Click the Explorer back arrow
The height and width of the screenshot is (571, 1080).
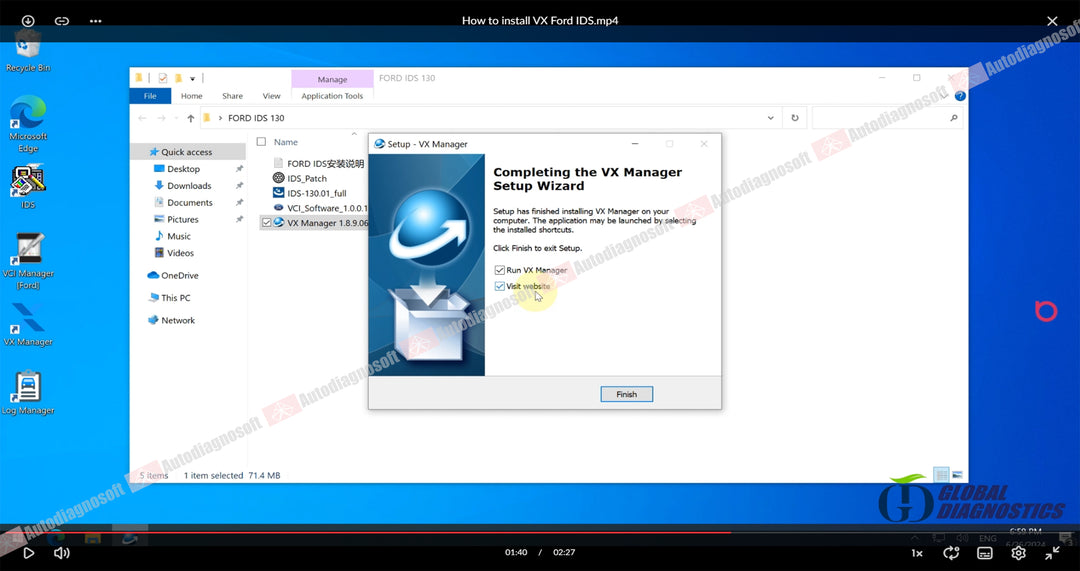143,118
